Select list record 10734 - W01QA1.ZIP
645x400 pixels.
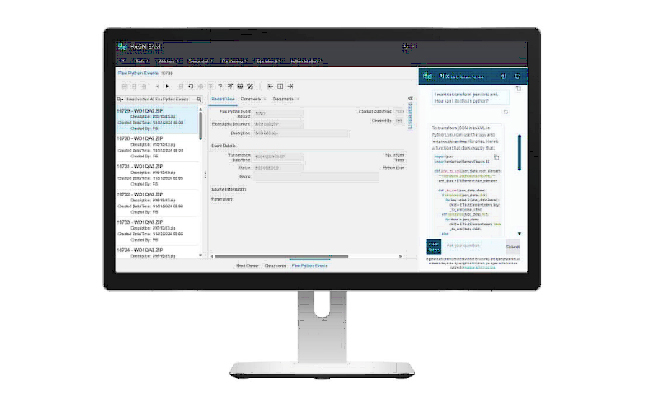158,252
